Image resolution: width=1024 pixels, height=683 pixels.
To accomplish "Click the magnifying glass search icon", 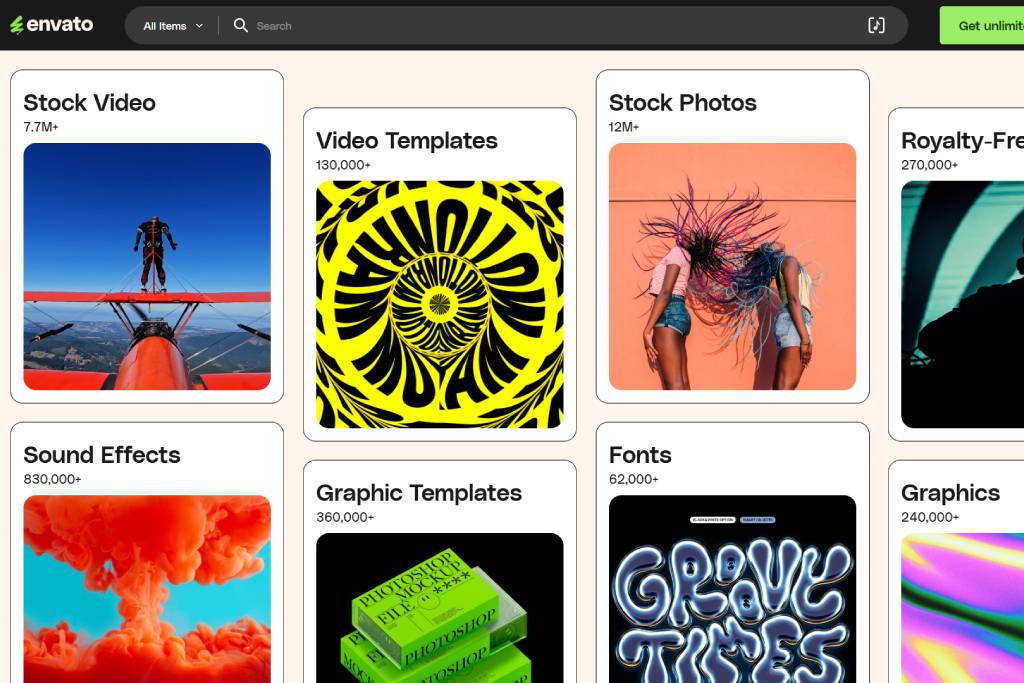I will 241,25.
